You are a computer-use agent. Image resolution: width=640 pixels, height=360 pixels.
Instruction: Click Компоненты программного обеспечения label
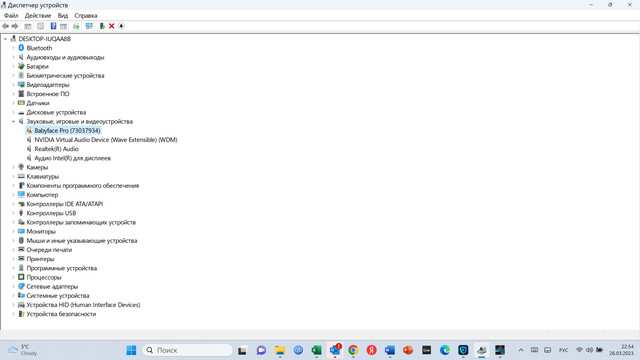tap(83, 185)
